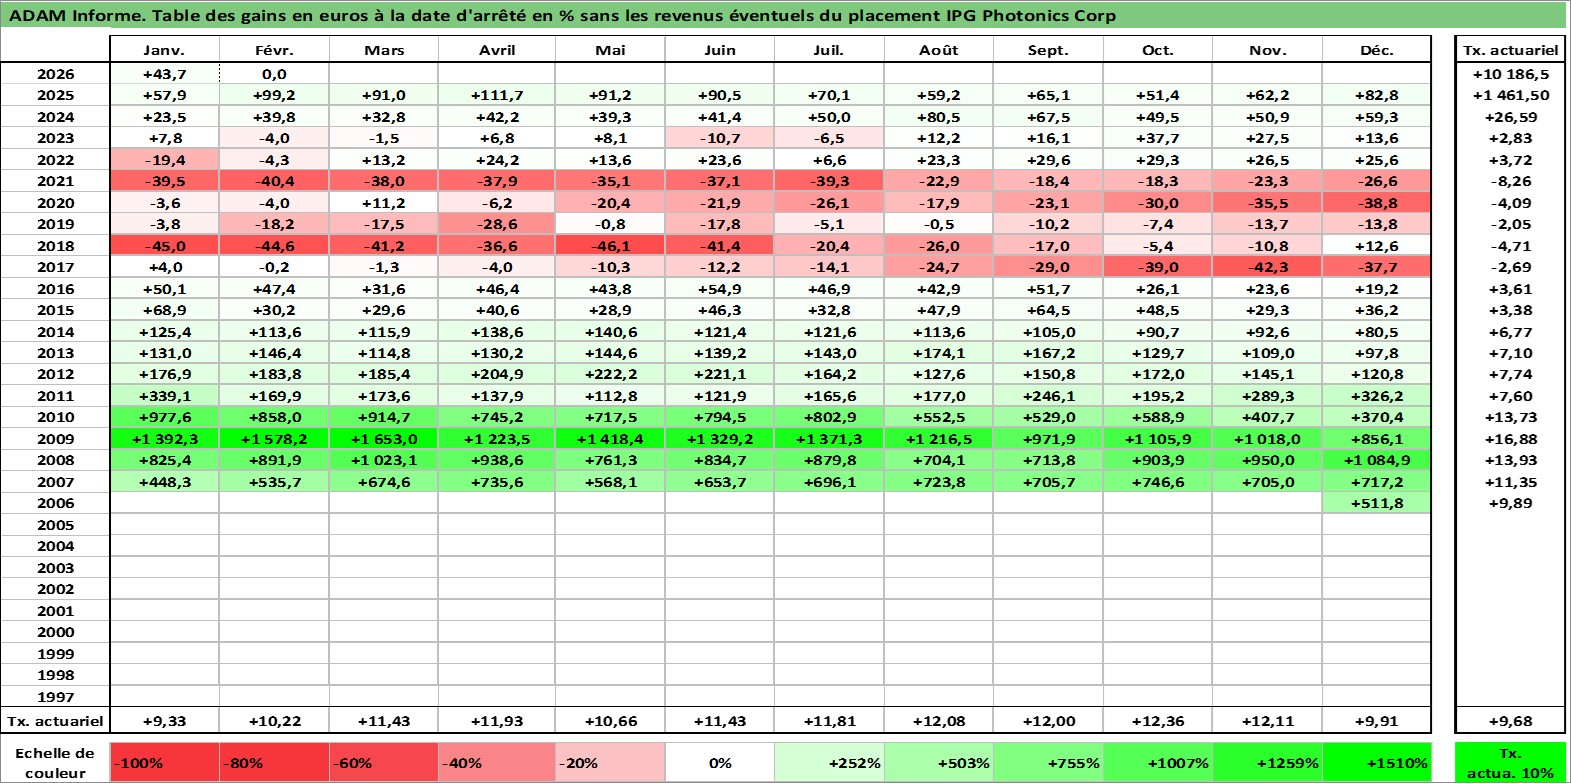Screen dimensions: 1571x783
Task: Click November 2017 value -42,3
Action: (1267, 267)
